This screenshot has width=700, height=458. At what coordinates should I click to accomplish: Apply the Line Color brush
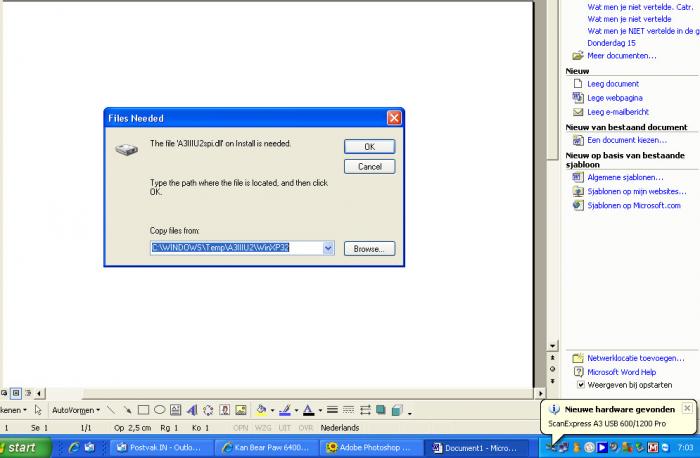pos(285,410)
